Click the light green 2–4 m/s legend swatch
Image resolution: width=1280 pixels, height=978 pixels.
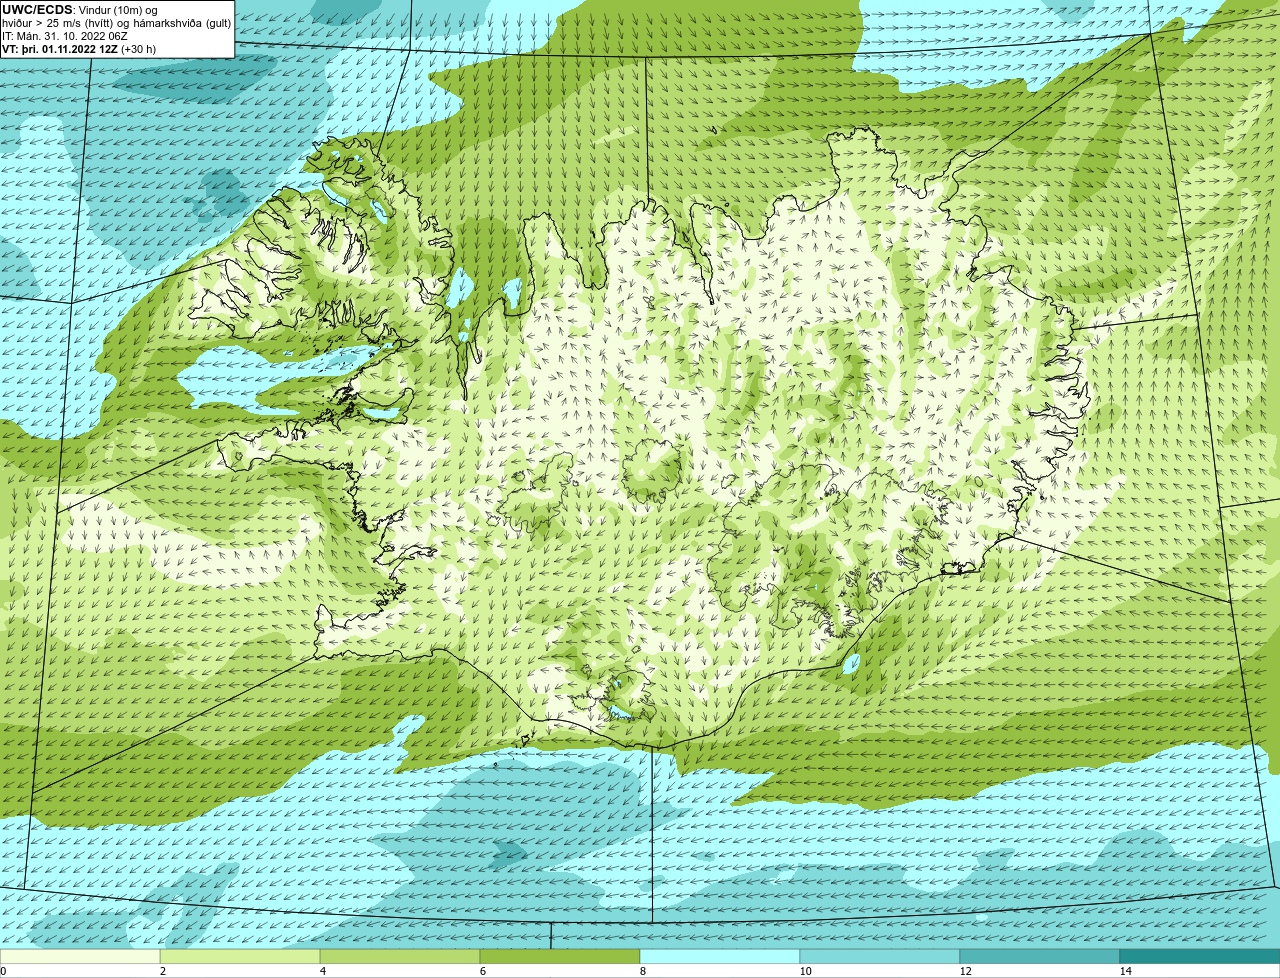(x=240, y=956)
